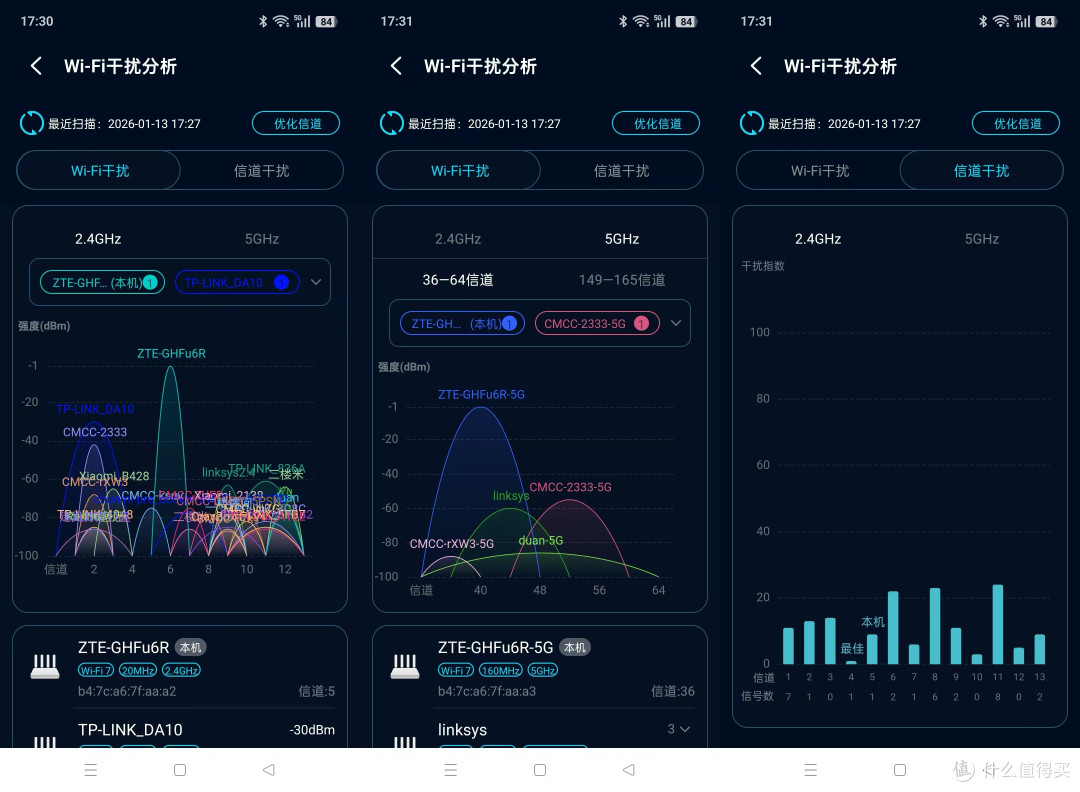This screenshot has width=1080, height=792.
Task: Tap back triangle nav icon in left screen
Action: (269, 770)
